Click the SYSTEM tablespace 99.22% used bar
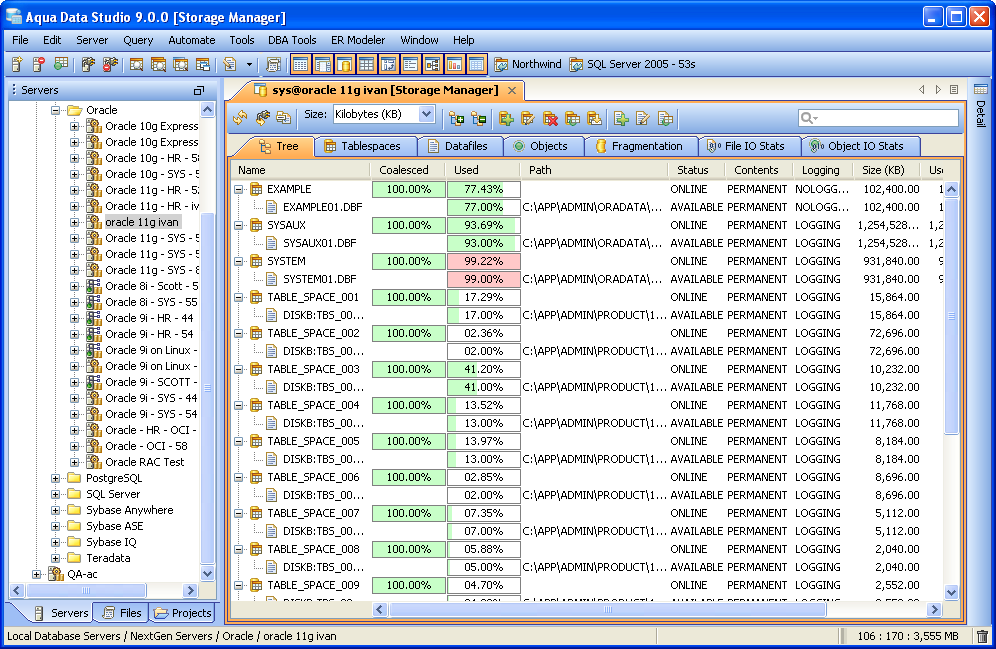Screen dimensions: 996x649 (483, 261)
